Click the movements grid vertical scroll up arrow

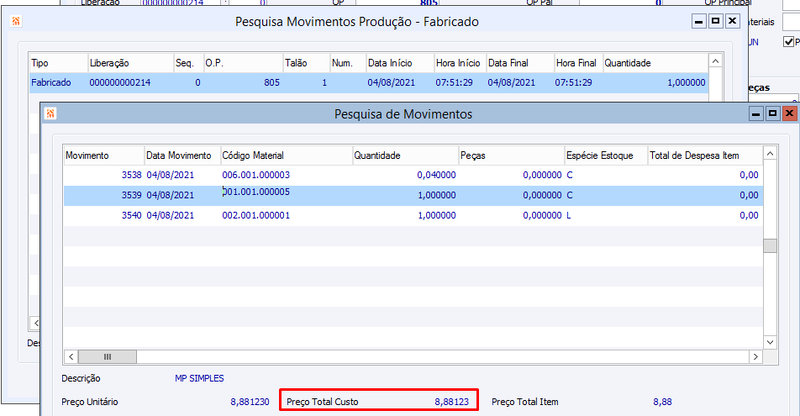pyautogui.click(x=770, y=154)
